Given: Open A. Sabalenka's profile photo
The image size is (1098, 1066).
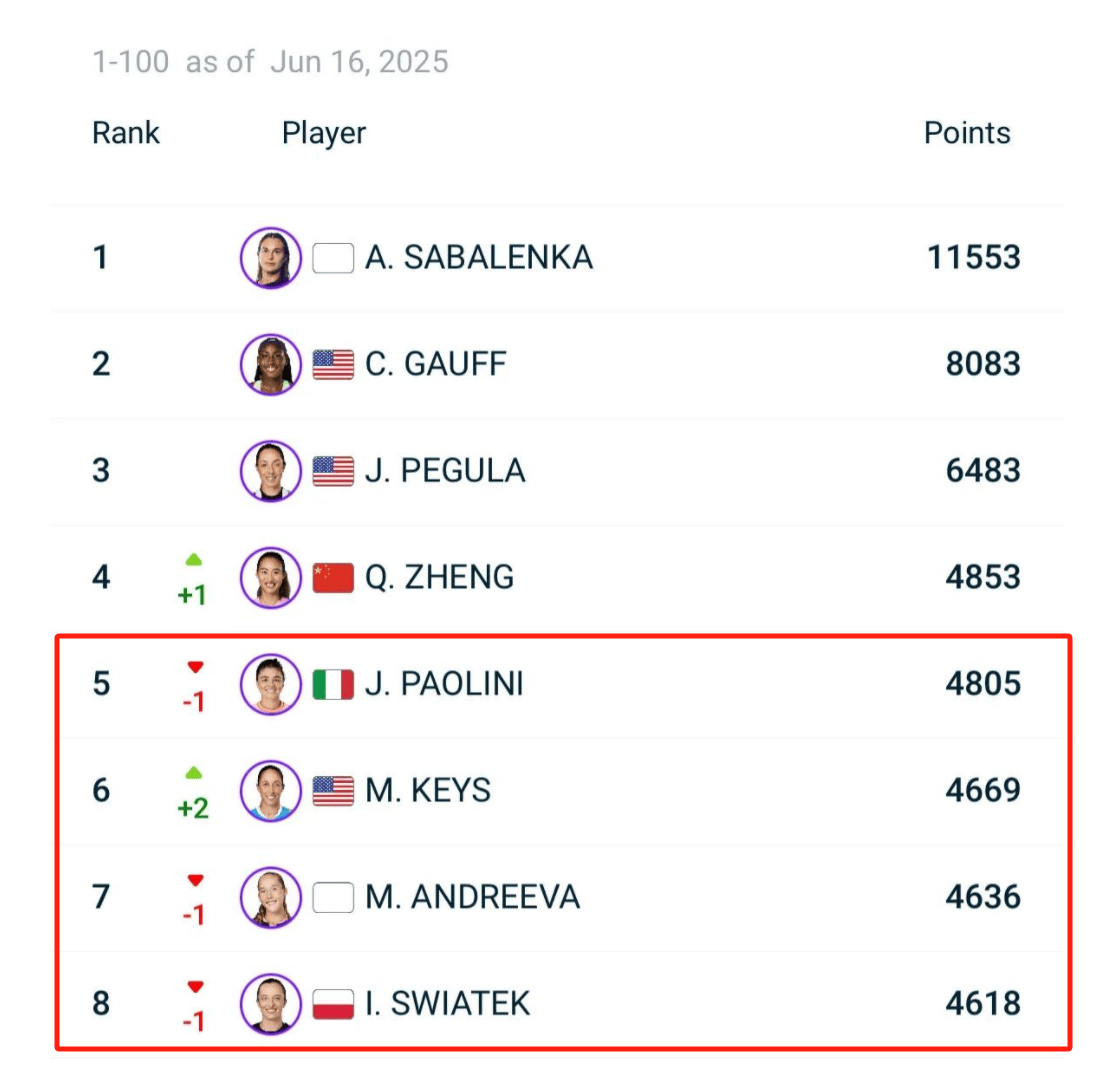Looking at the screenshot, I should [270, 258].
